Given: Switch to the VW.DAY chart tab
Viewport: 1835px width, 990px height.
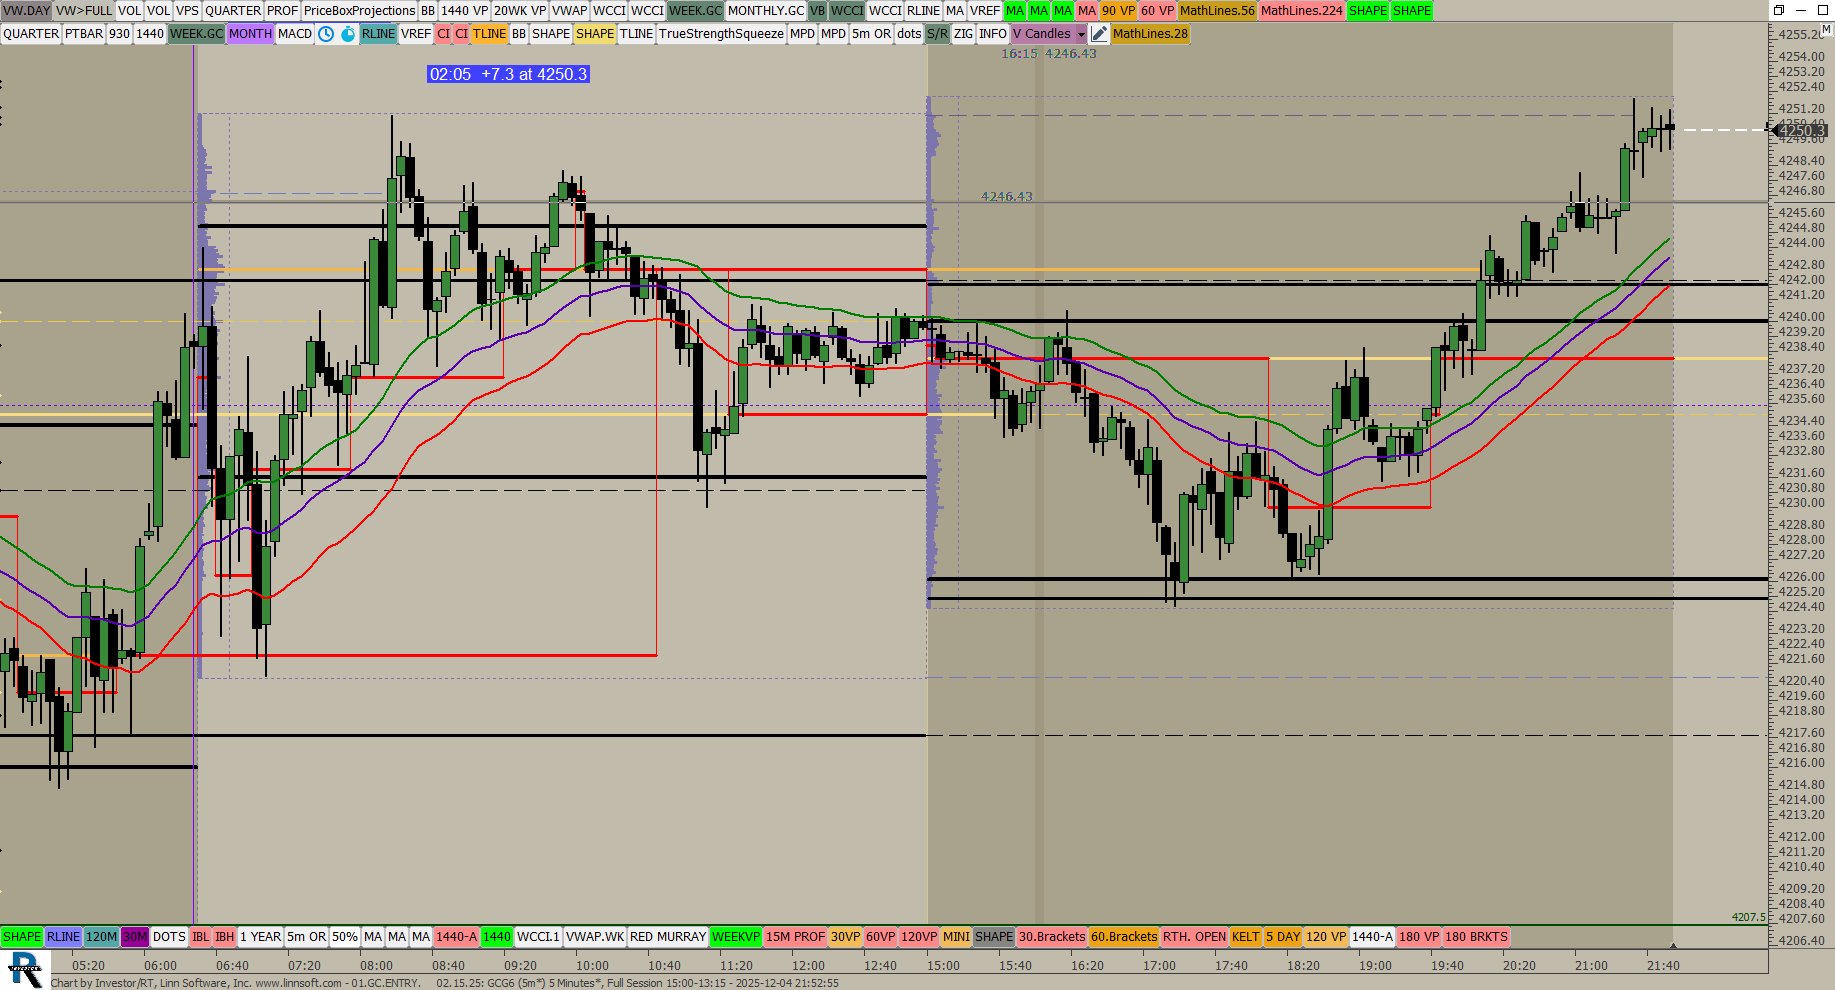Looking at the screenshot, I should tap(26, 11).
